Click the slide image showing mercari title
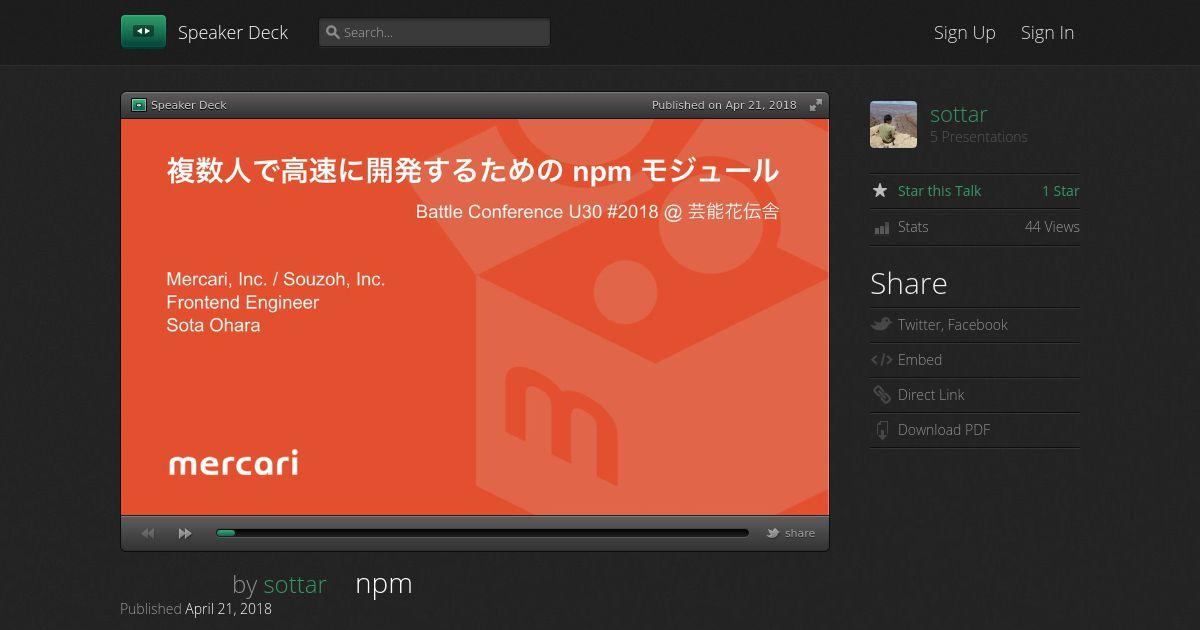This screenshot has width=1200, height=630. 475,317
